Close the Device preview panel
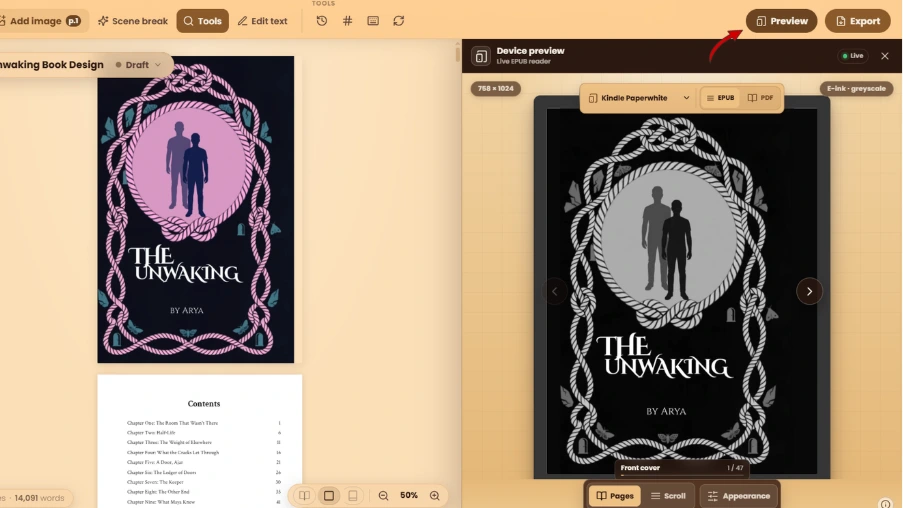The height and width of the screenshot is (508, 903). click(885, 56)
